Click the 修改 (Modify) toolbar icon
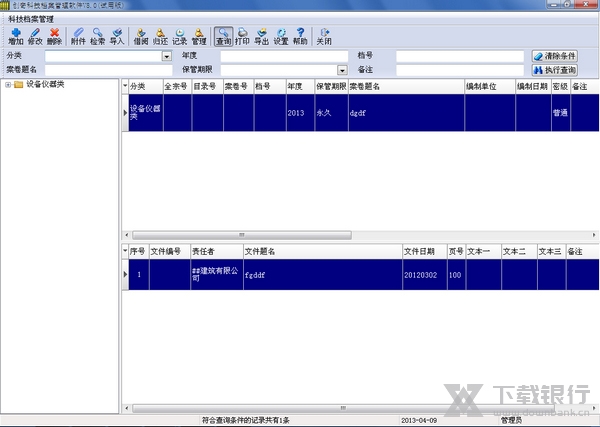 click(x=35, y=38)
